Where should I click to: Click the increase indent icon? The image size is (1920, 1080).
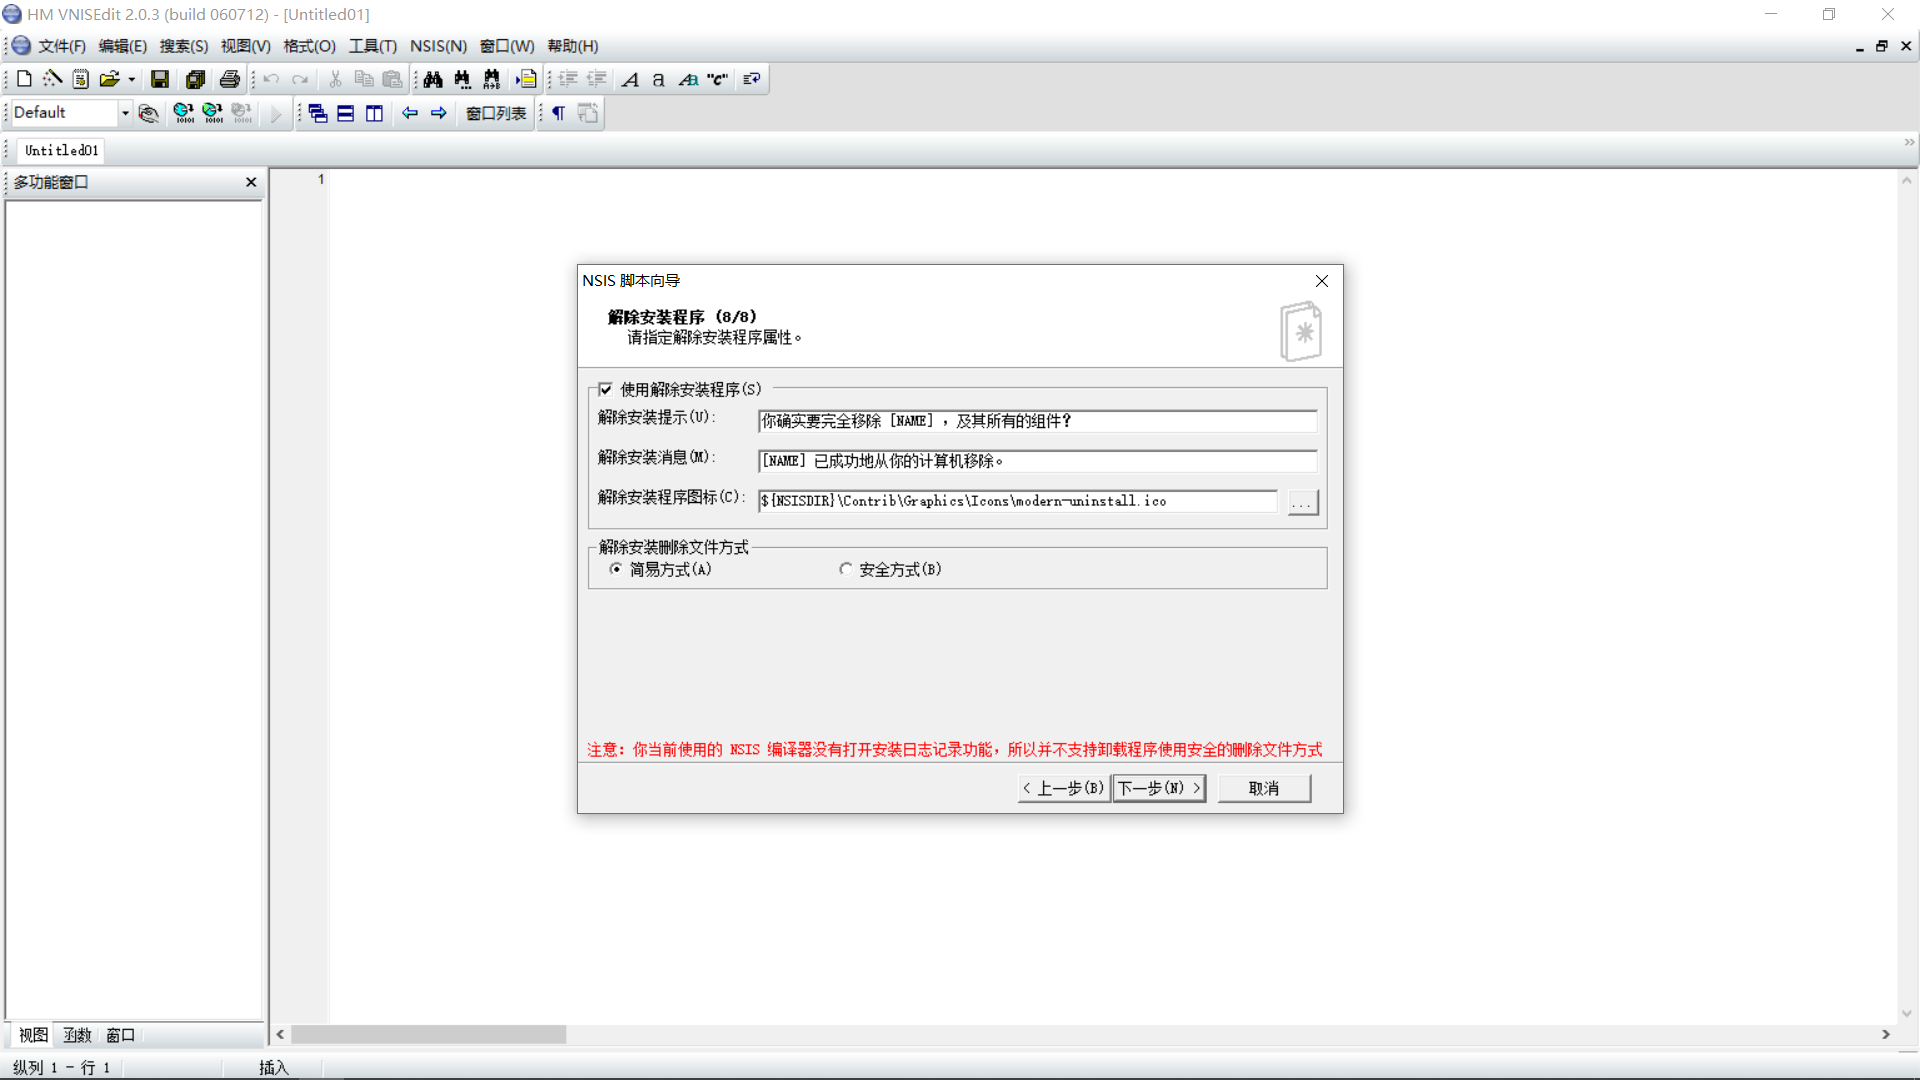568,79
